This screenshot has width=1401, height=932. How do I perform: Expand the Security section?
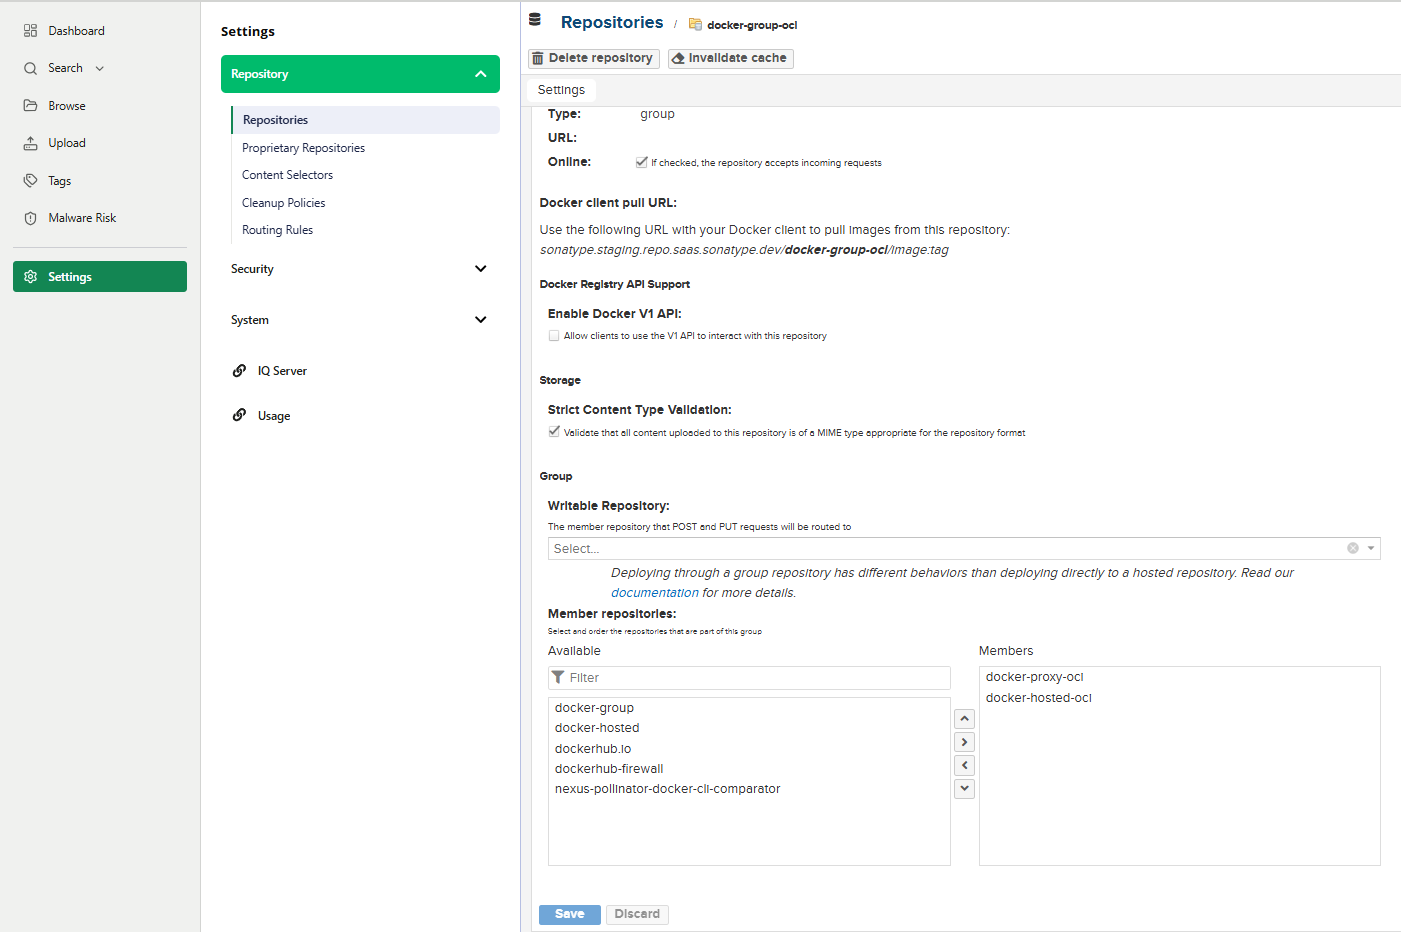[x=481, y=269]
